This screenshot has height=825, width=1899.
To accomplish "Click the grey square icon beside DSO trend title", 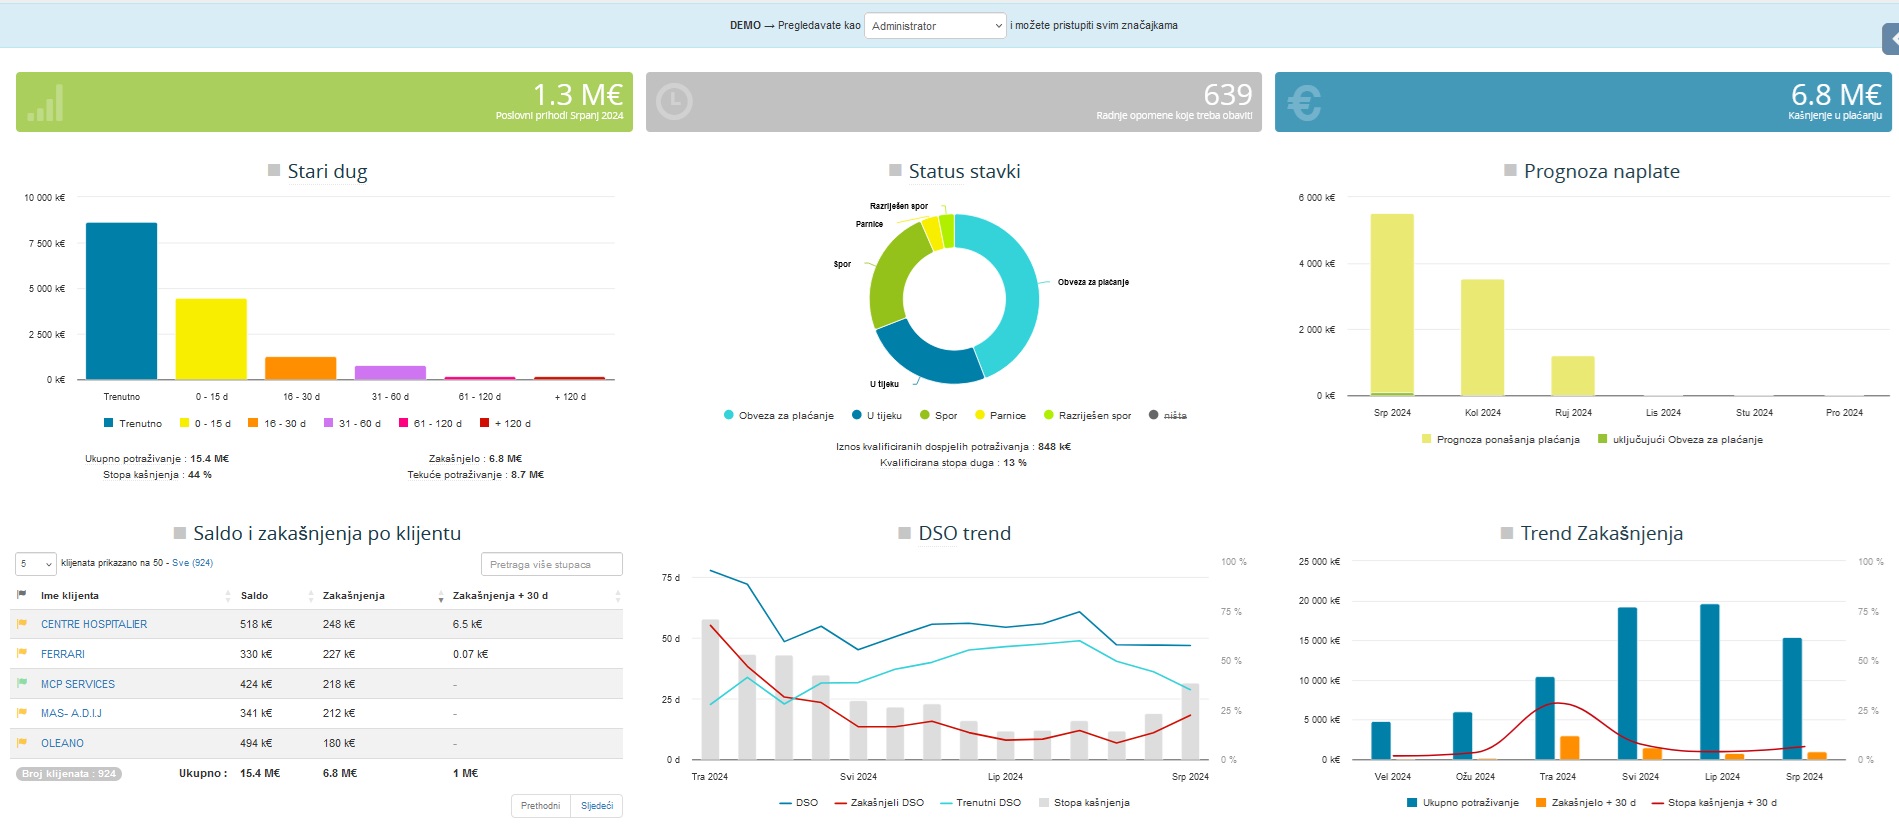I will [x=904, y=533].
